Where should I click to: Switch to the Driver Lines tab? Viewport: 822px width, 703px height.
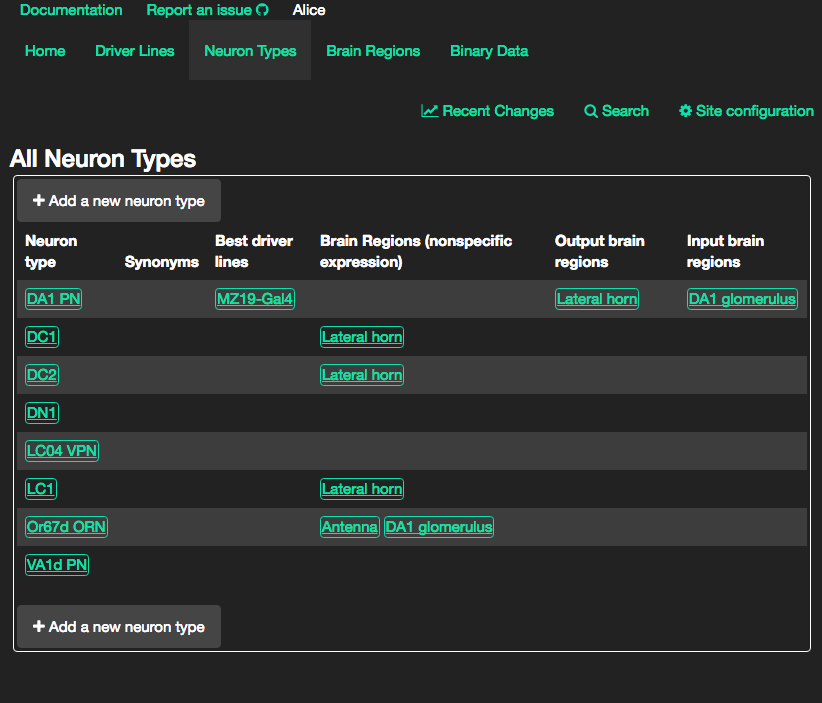click(x=135, y=51)
